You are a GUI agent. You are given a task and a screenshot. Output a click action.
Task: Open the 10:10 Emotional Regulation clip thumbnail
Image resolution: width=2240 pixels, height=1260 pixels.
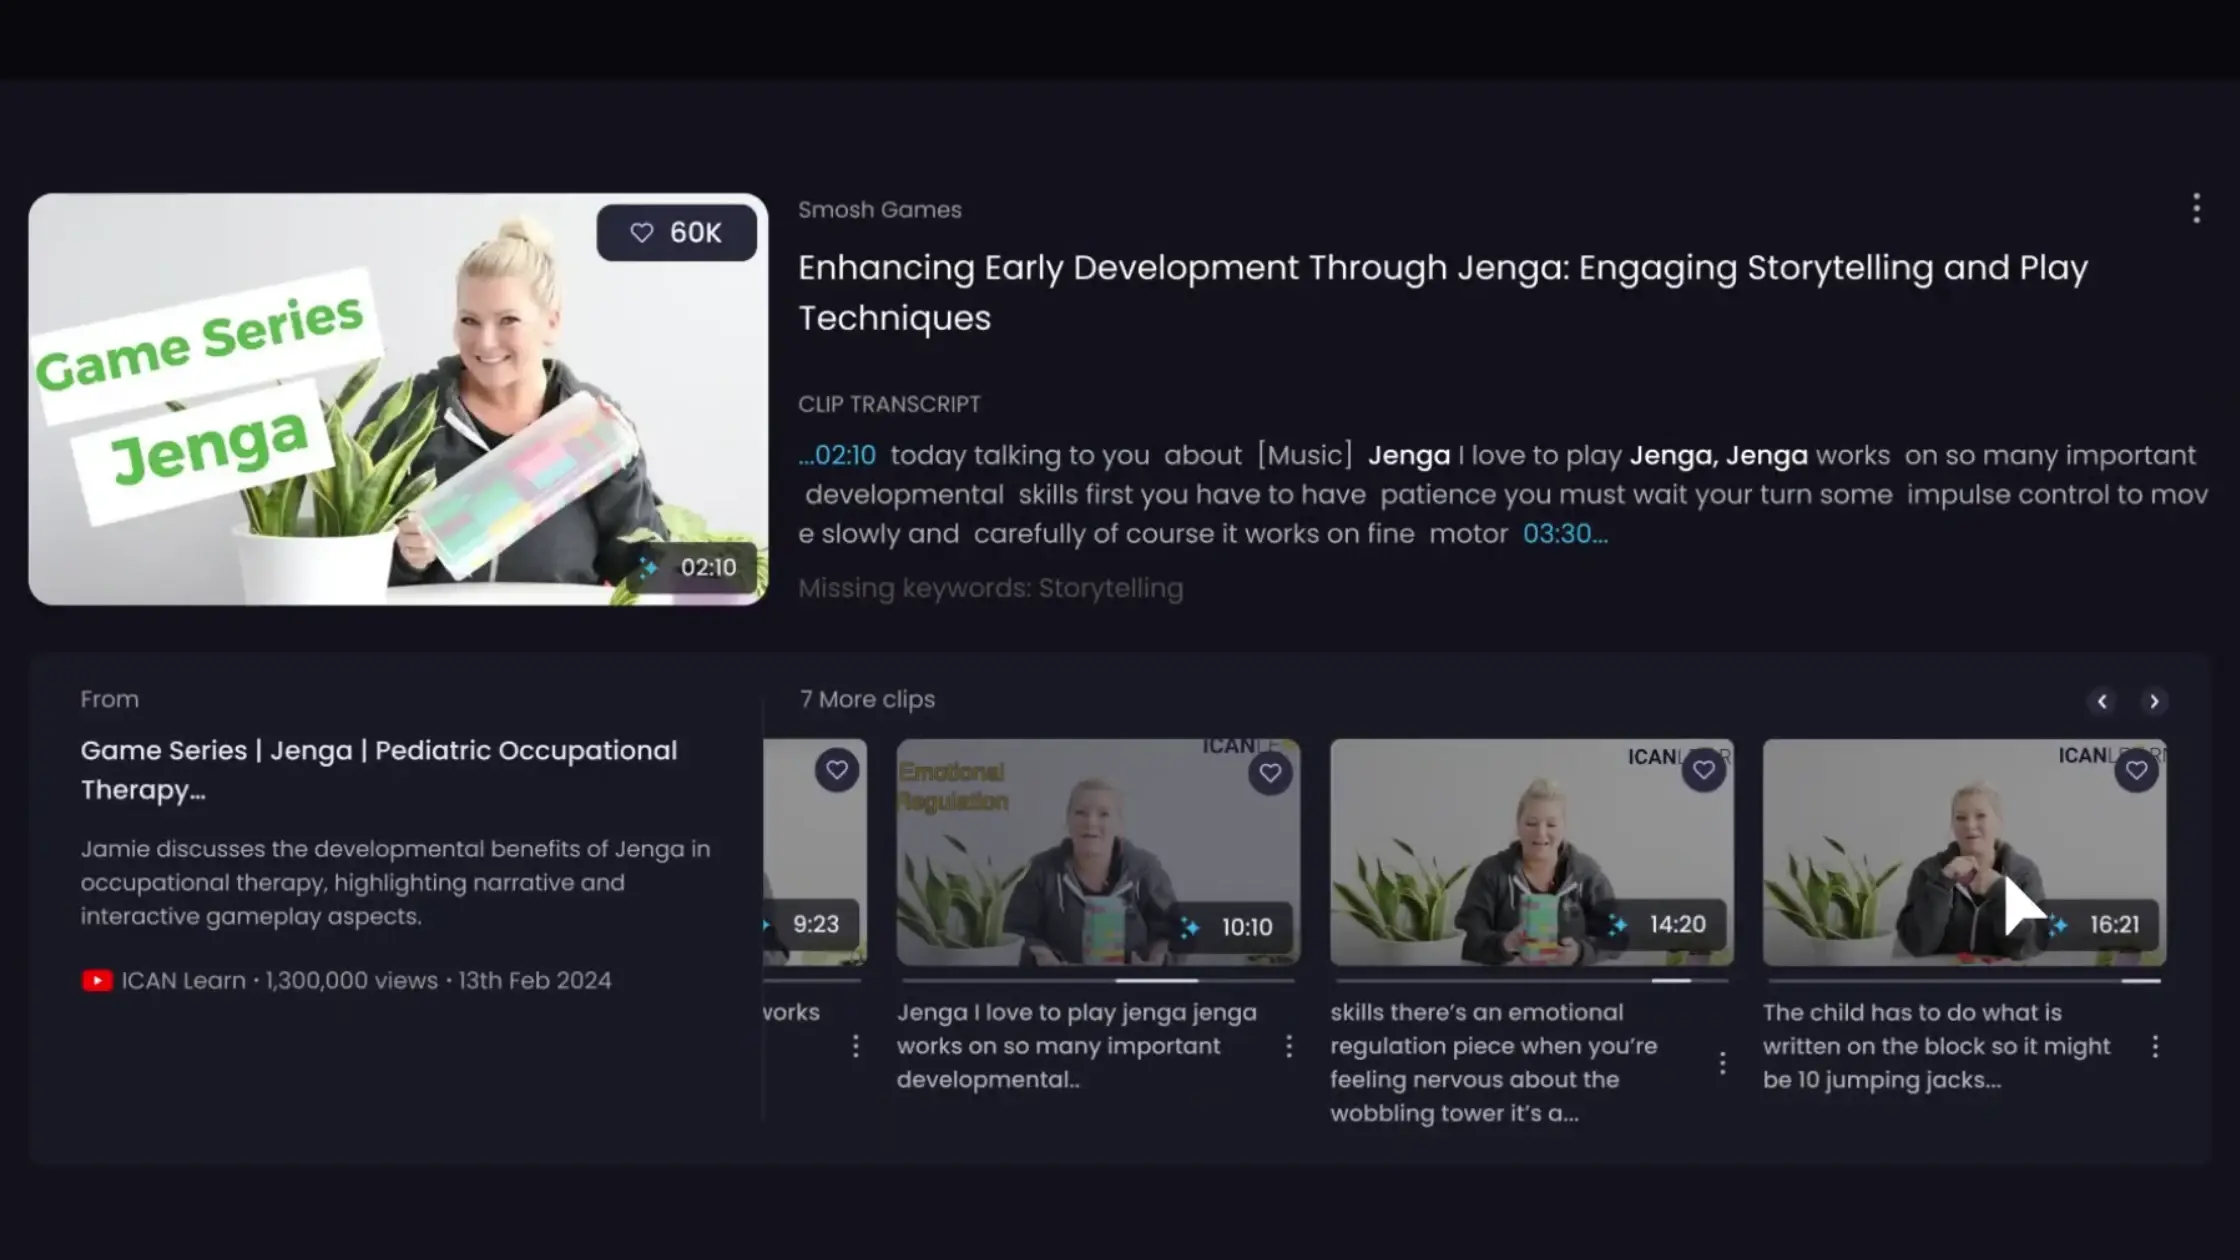point(1098,852)
